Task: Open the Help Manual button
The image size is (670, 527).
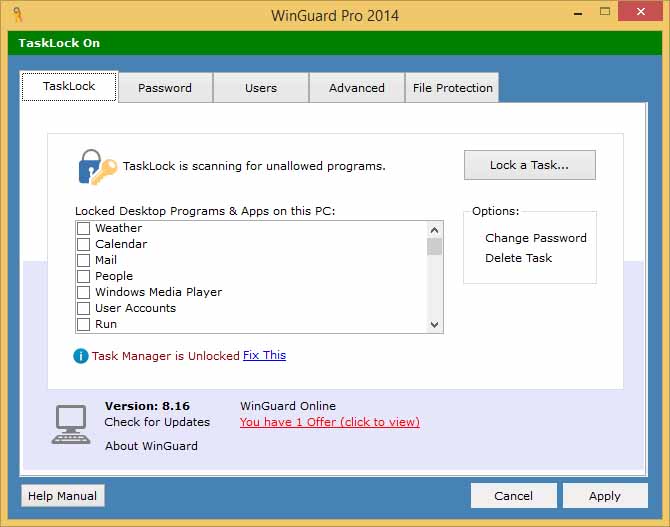Action: 62,496
